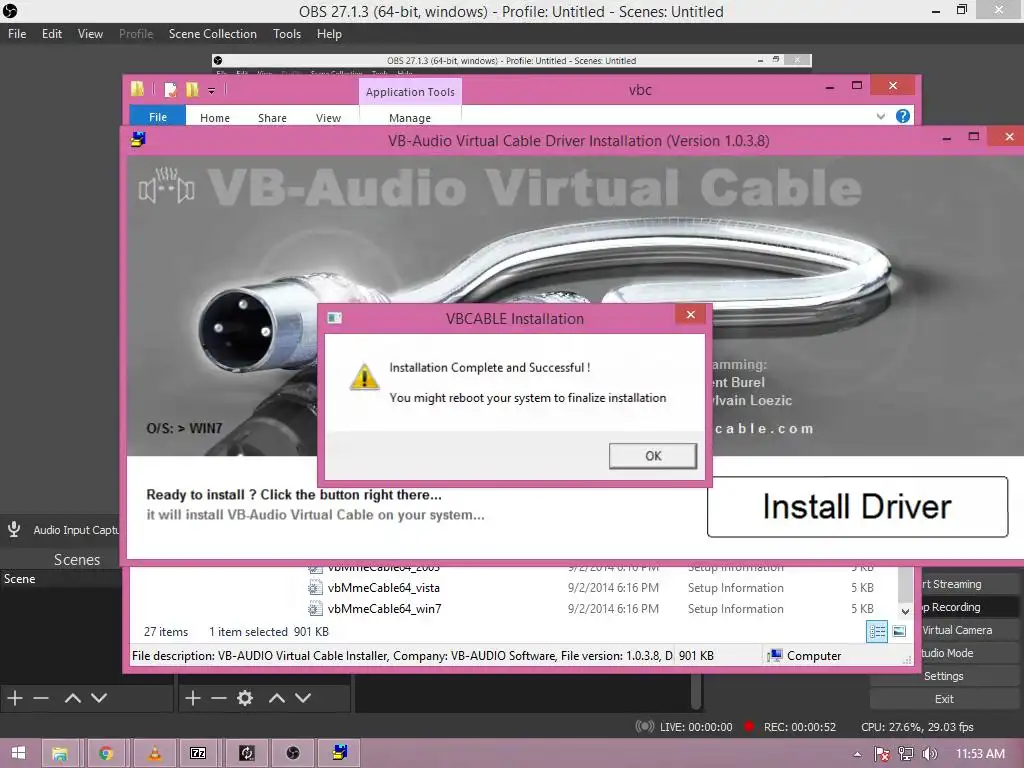Click the folder icon in Explorer title bar
This screenshot has width=1024, height=768.
click(137, 89)
